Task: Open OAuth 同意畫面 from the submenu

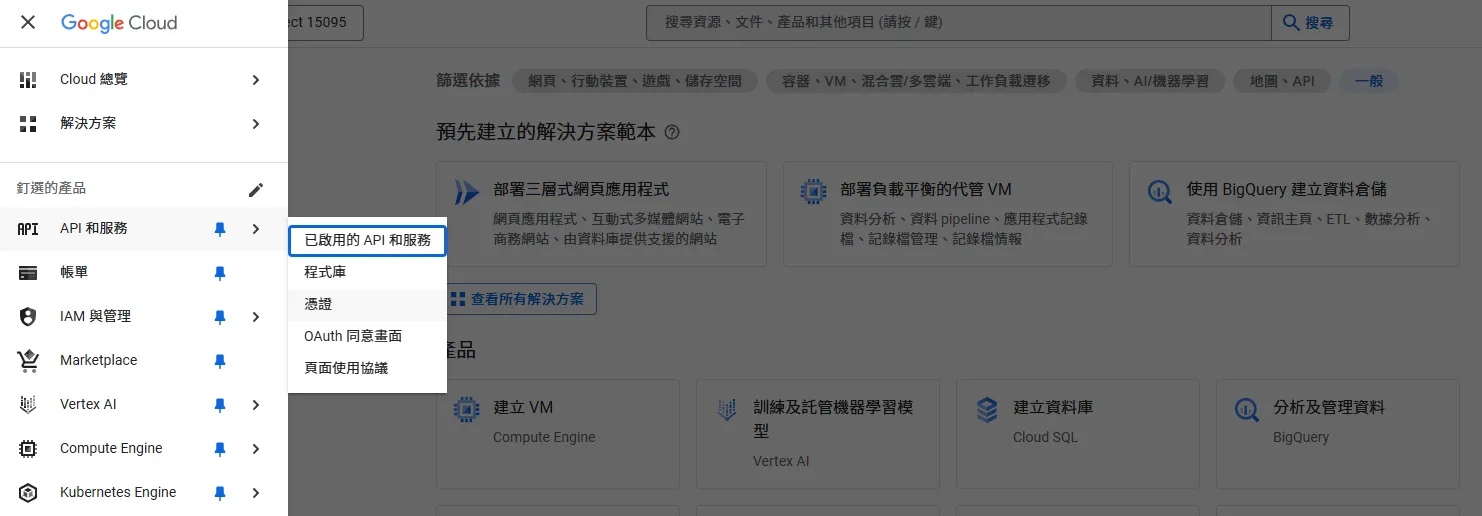Action: click(x=367, y=336)
